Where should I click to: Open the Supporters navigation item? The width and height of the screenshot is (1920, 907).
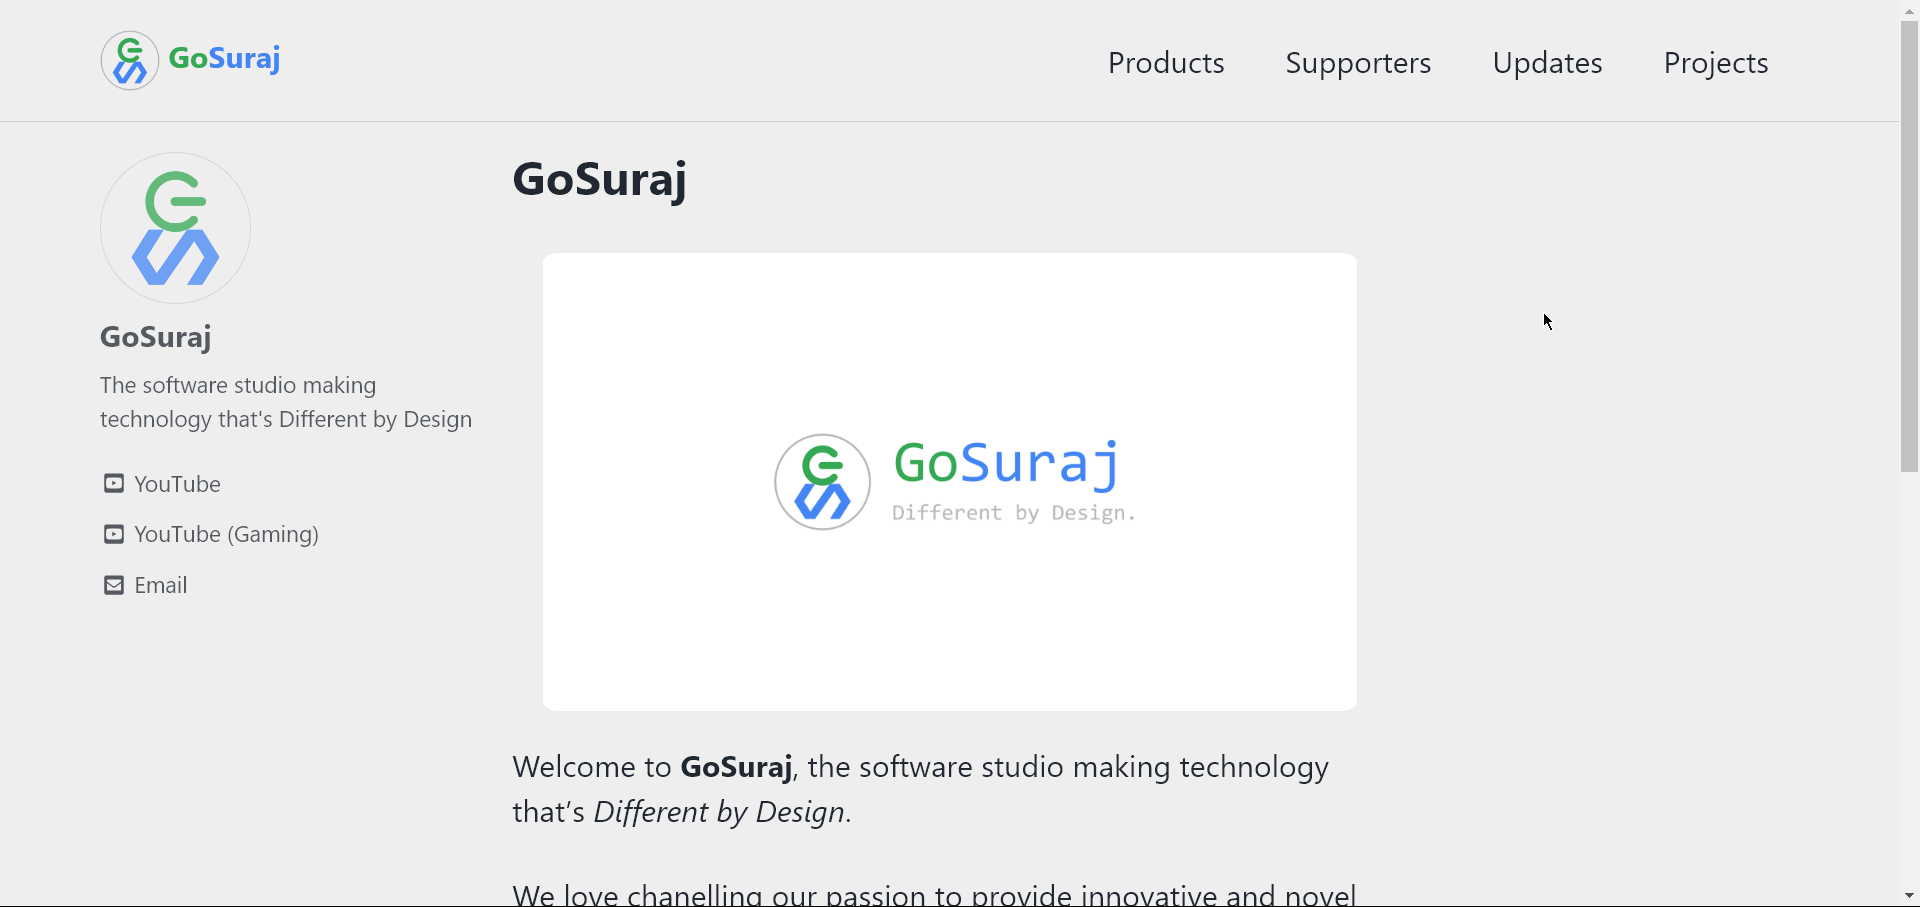[1358, 63]
